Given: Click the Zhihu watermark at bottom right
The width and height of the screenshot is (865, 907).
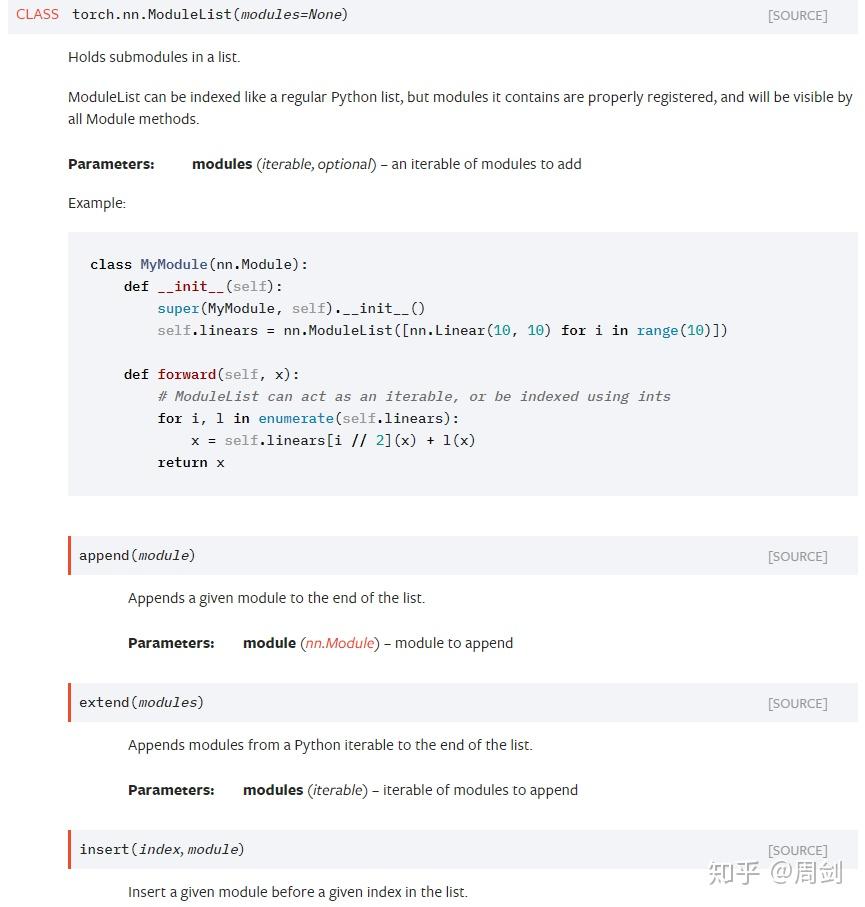Looking at the screenshot, I should click(x=775, y=873).
